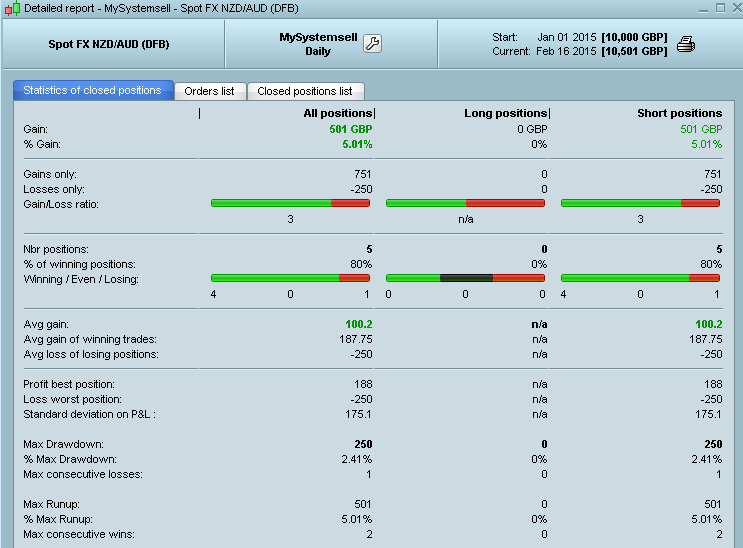Click All positions Gain/Loss ratio bar
The height and width of the screenshot is (548, 743).
point(290,203)
